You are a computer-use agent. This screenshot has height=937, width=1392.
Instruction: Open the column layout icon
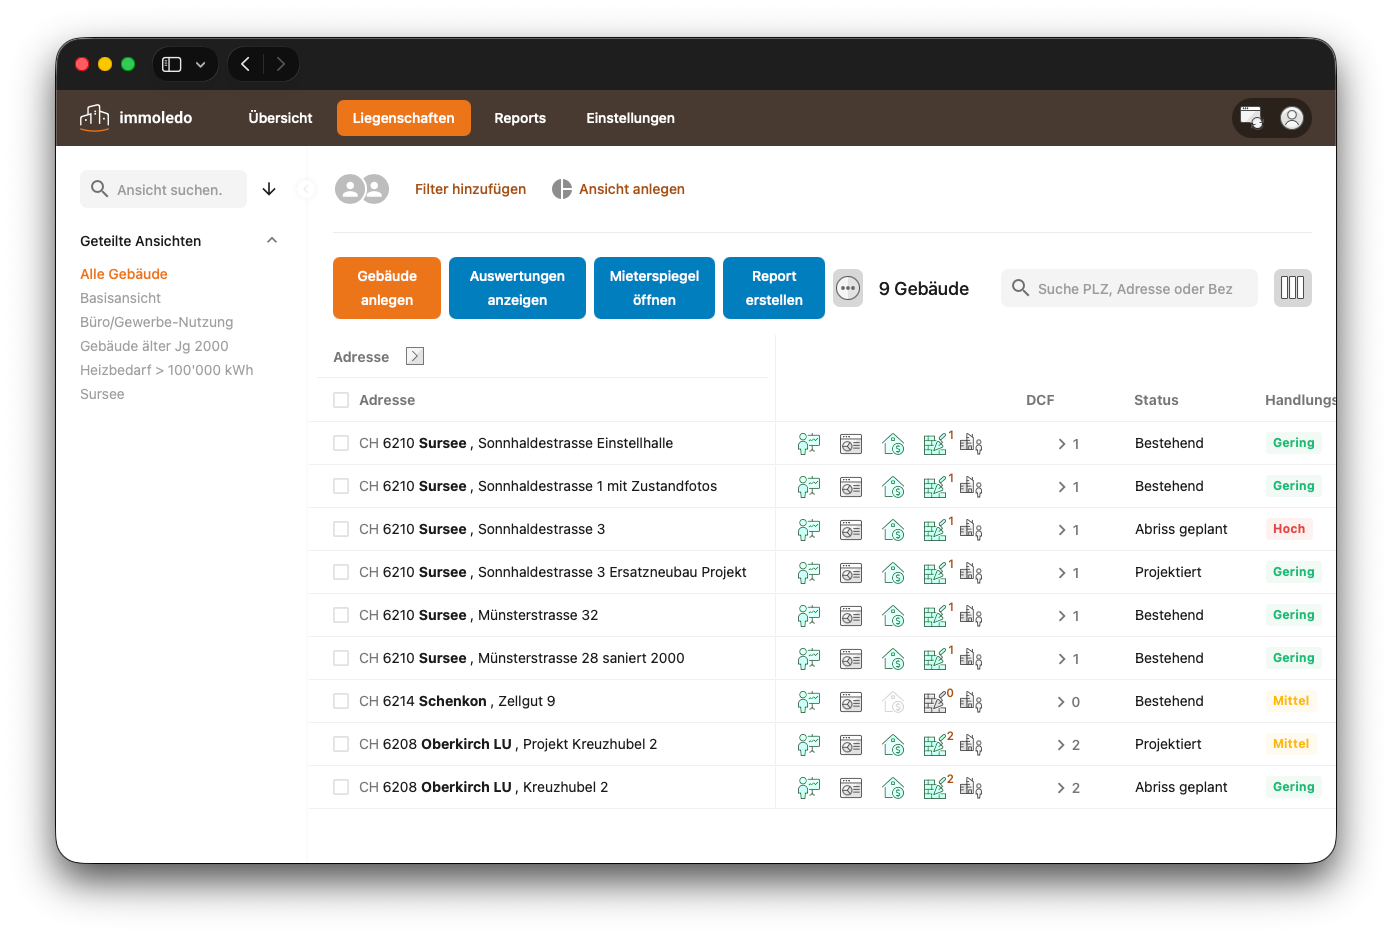pos(1293,288)
